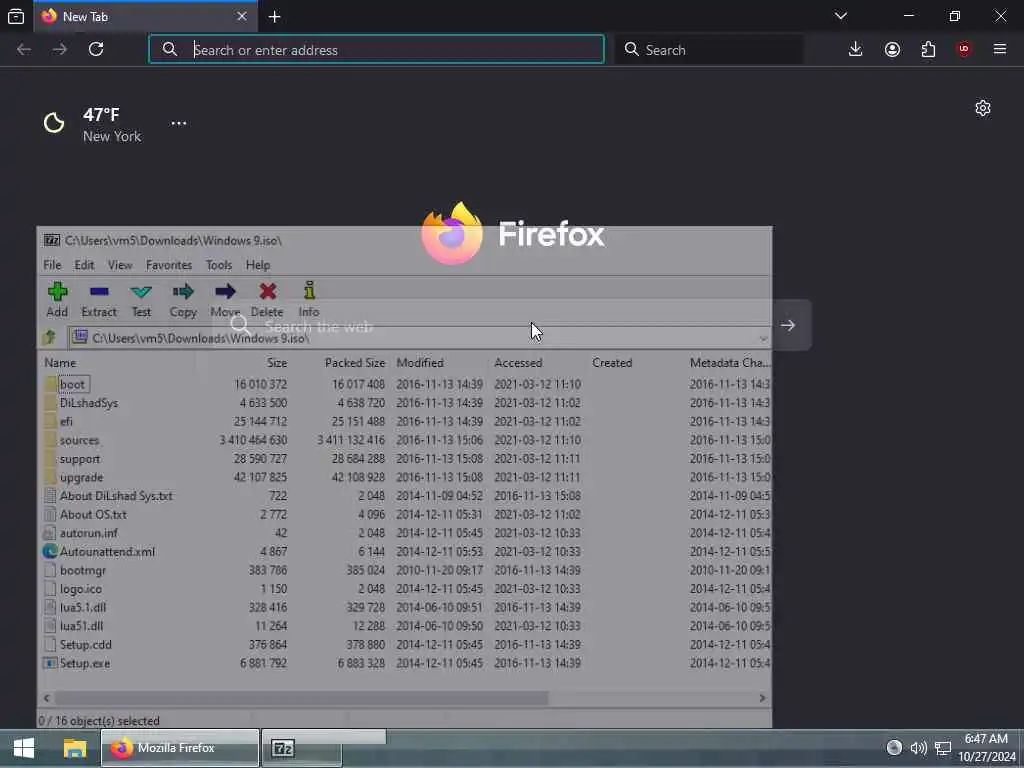
Task: Close the New Tab tab
Action: point(242,16)
